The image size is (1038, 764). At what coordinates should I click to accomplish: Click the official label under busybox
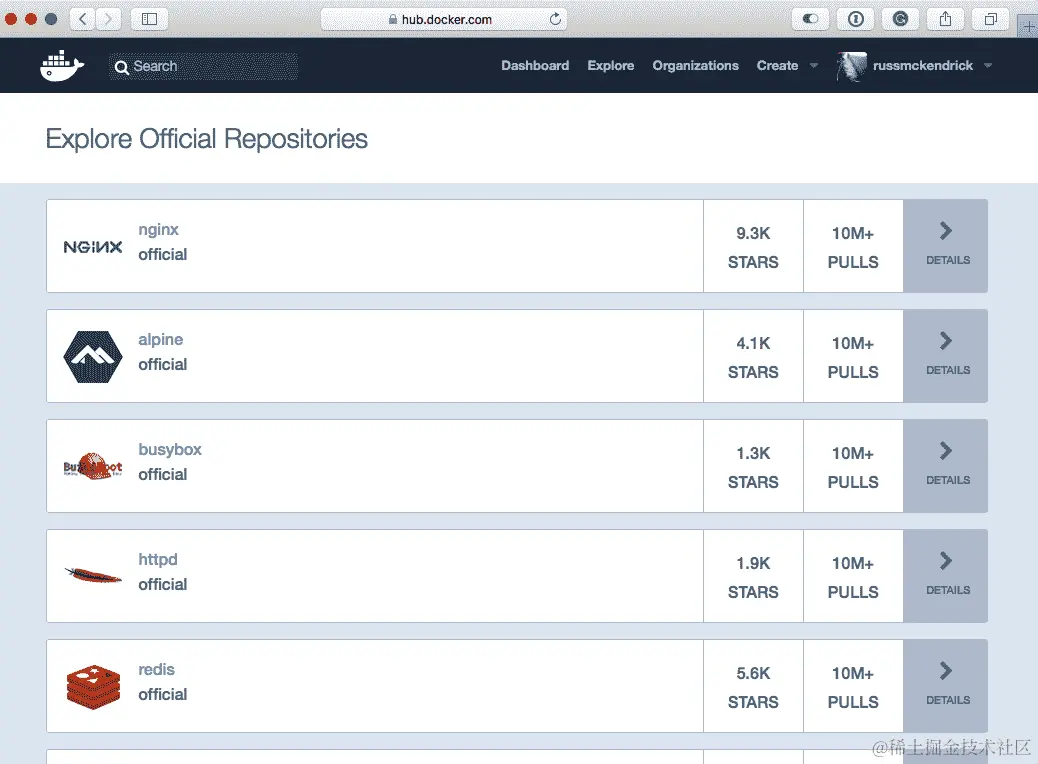pyautogui.click(x=163, y=474)
